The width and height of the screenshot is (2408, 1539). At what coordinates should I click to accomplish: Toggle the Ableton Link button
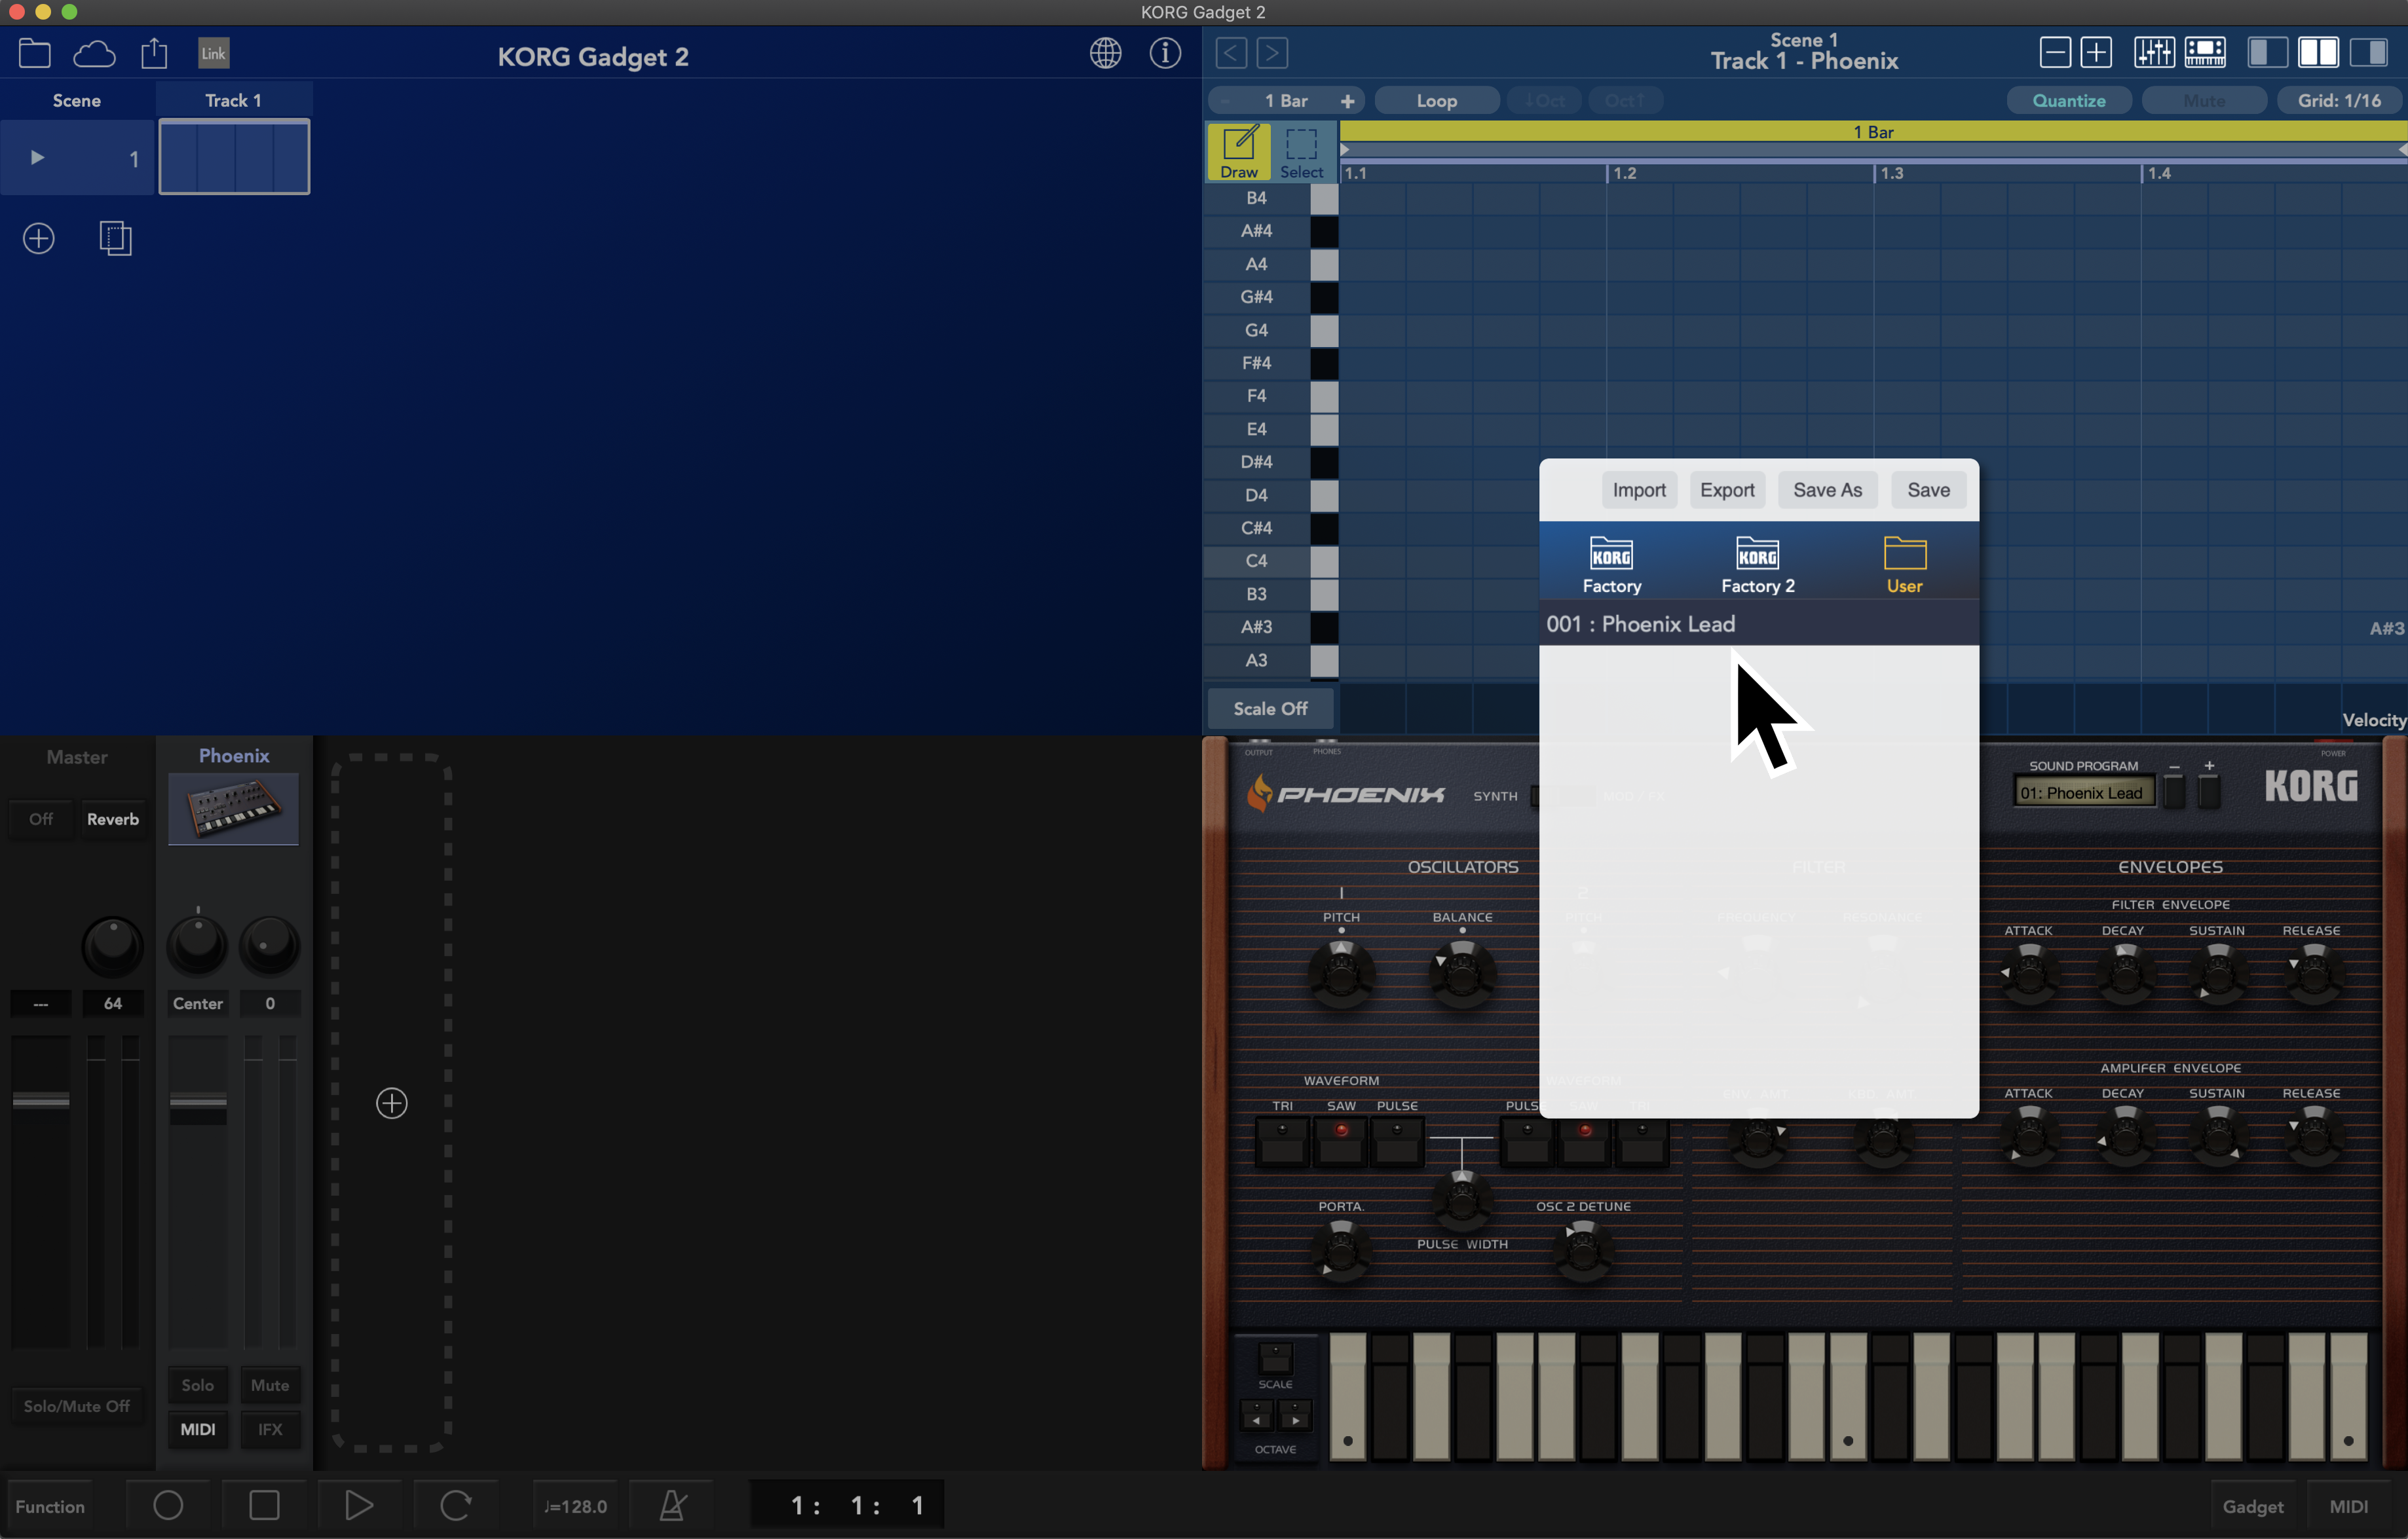(213, 53)
